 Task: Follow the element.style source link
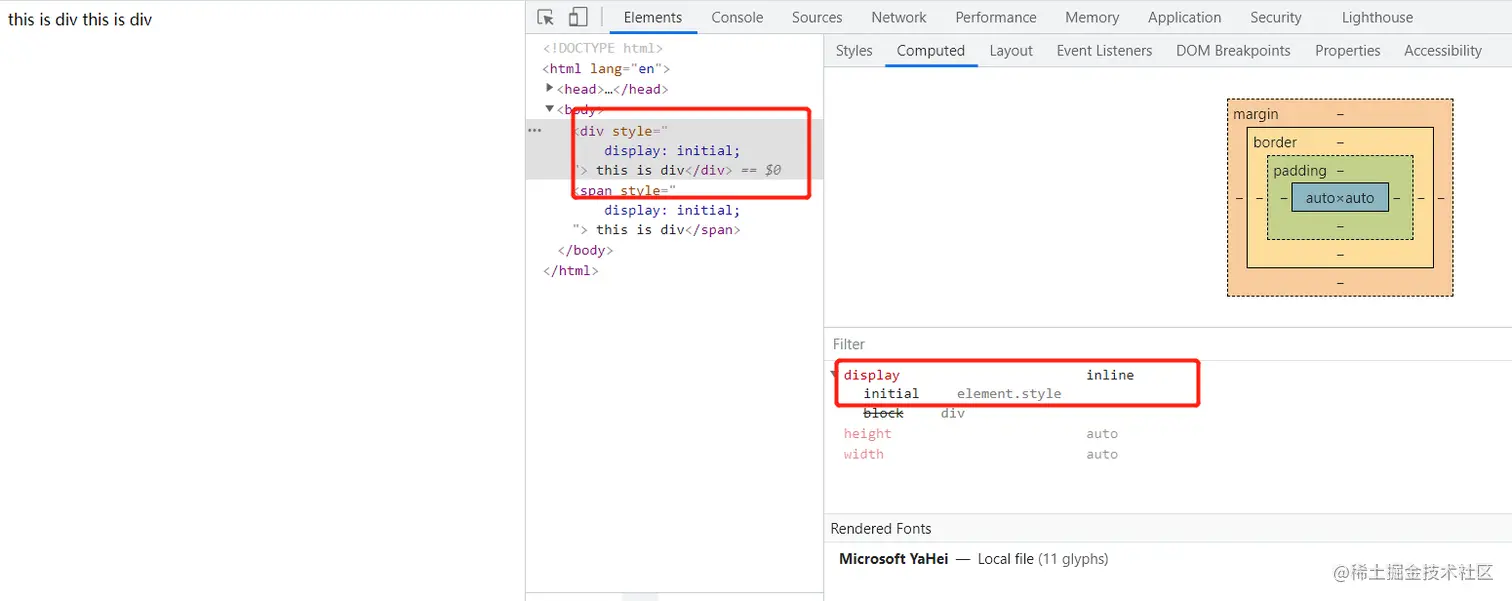point(1009,394)
